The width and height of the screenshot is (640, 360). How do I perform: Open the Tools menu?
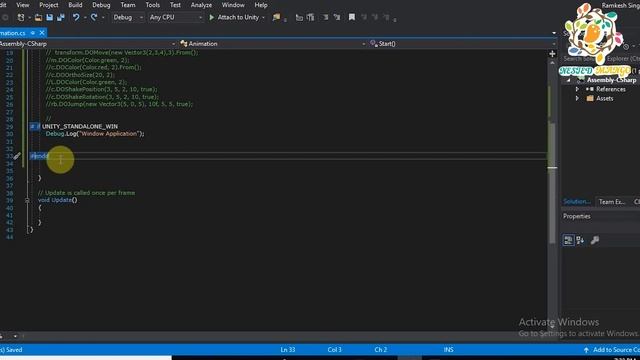click(x=153, y=5)
